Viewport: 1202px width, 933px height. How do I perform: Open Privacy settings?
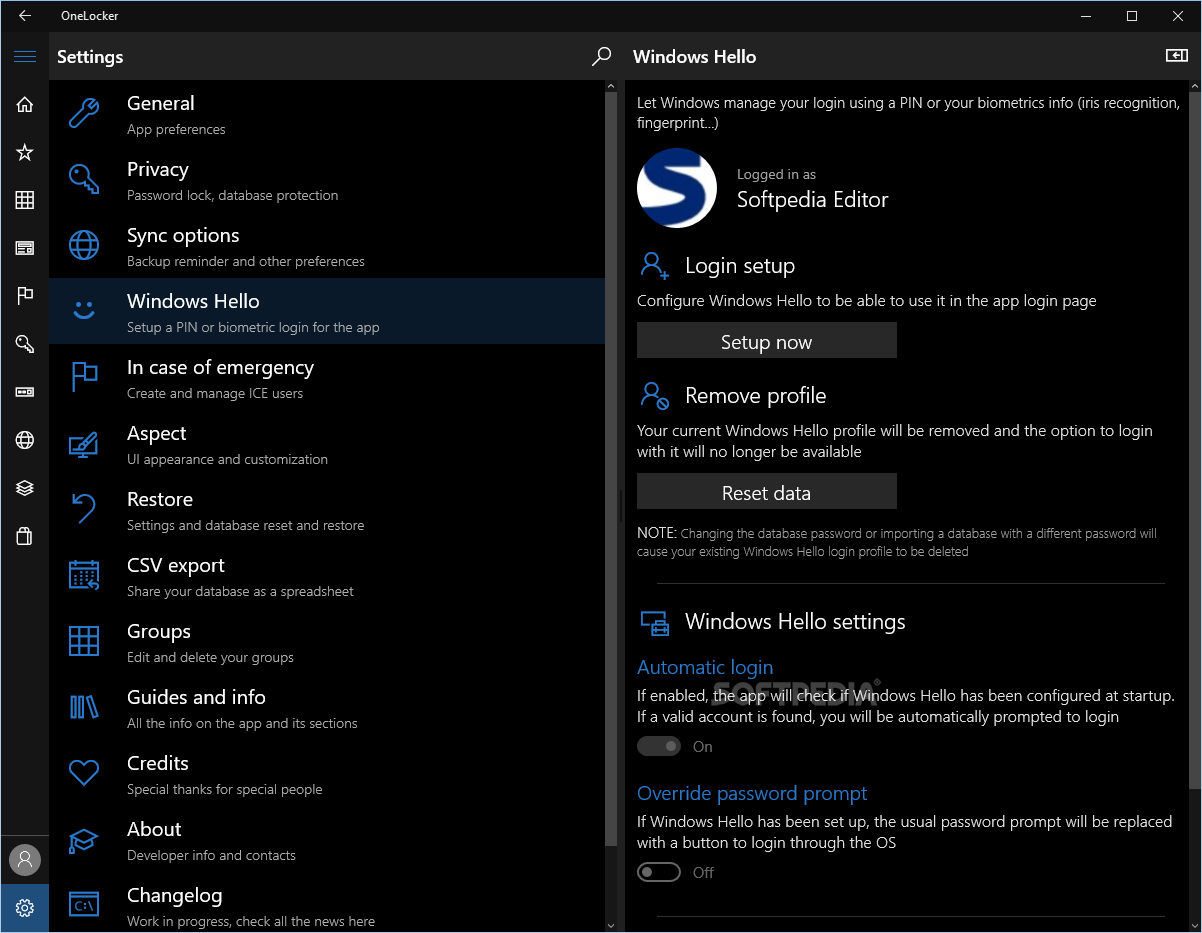(327, 179)
